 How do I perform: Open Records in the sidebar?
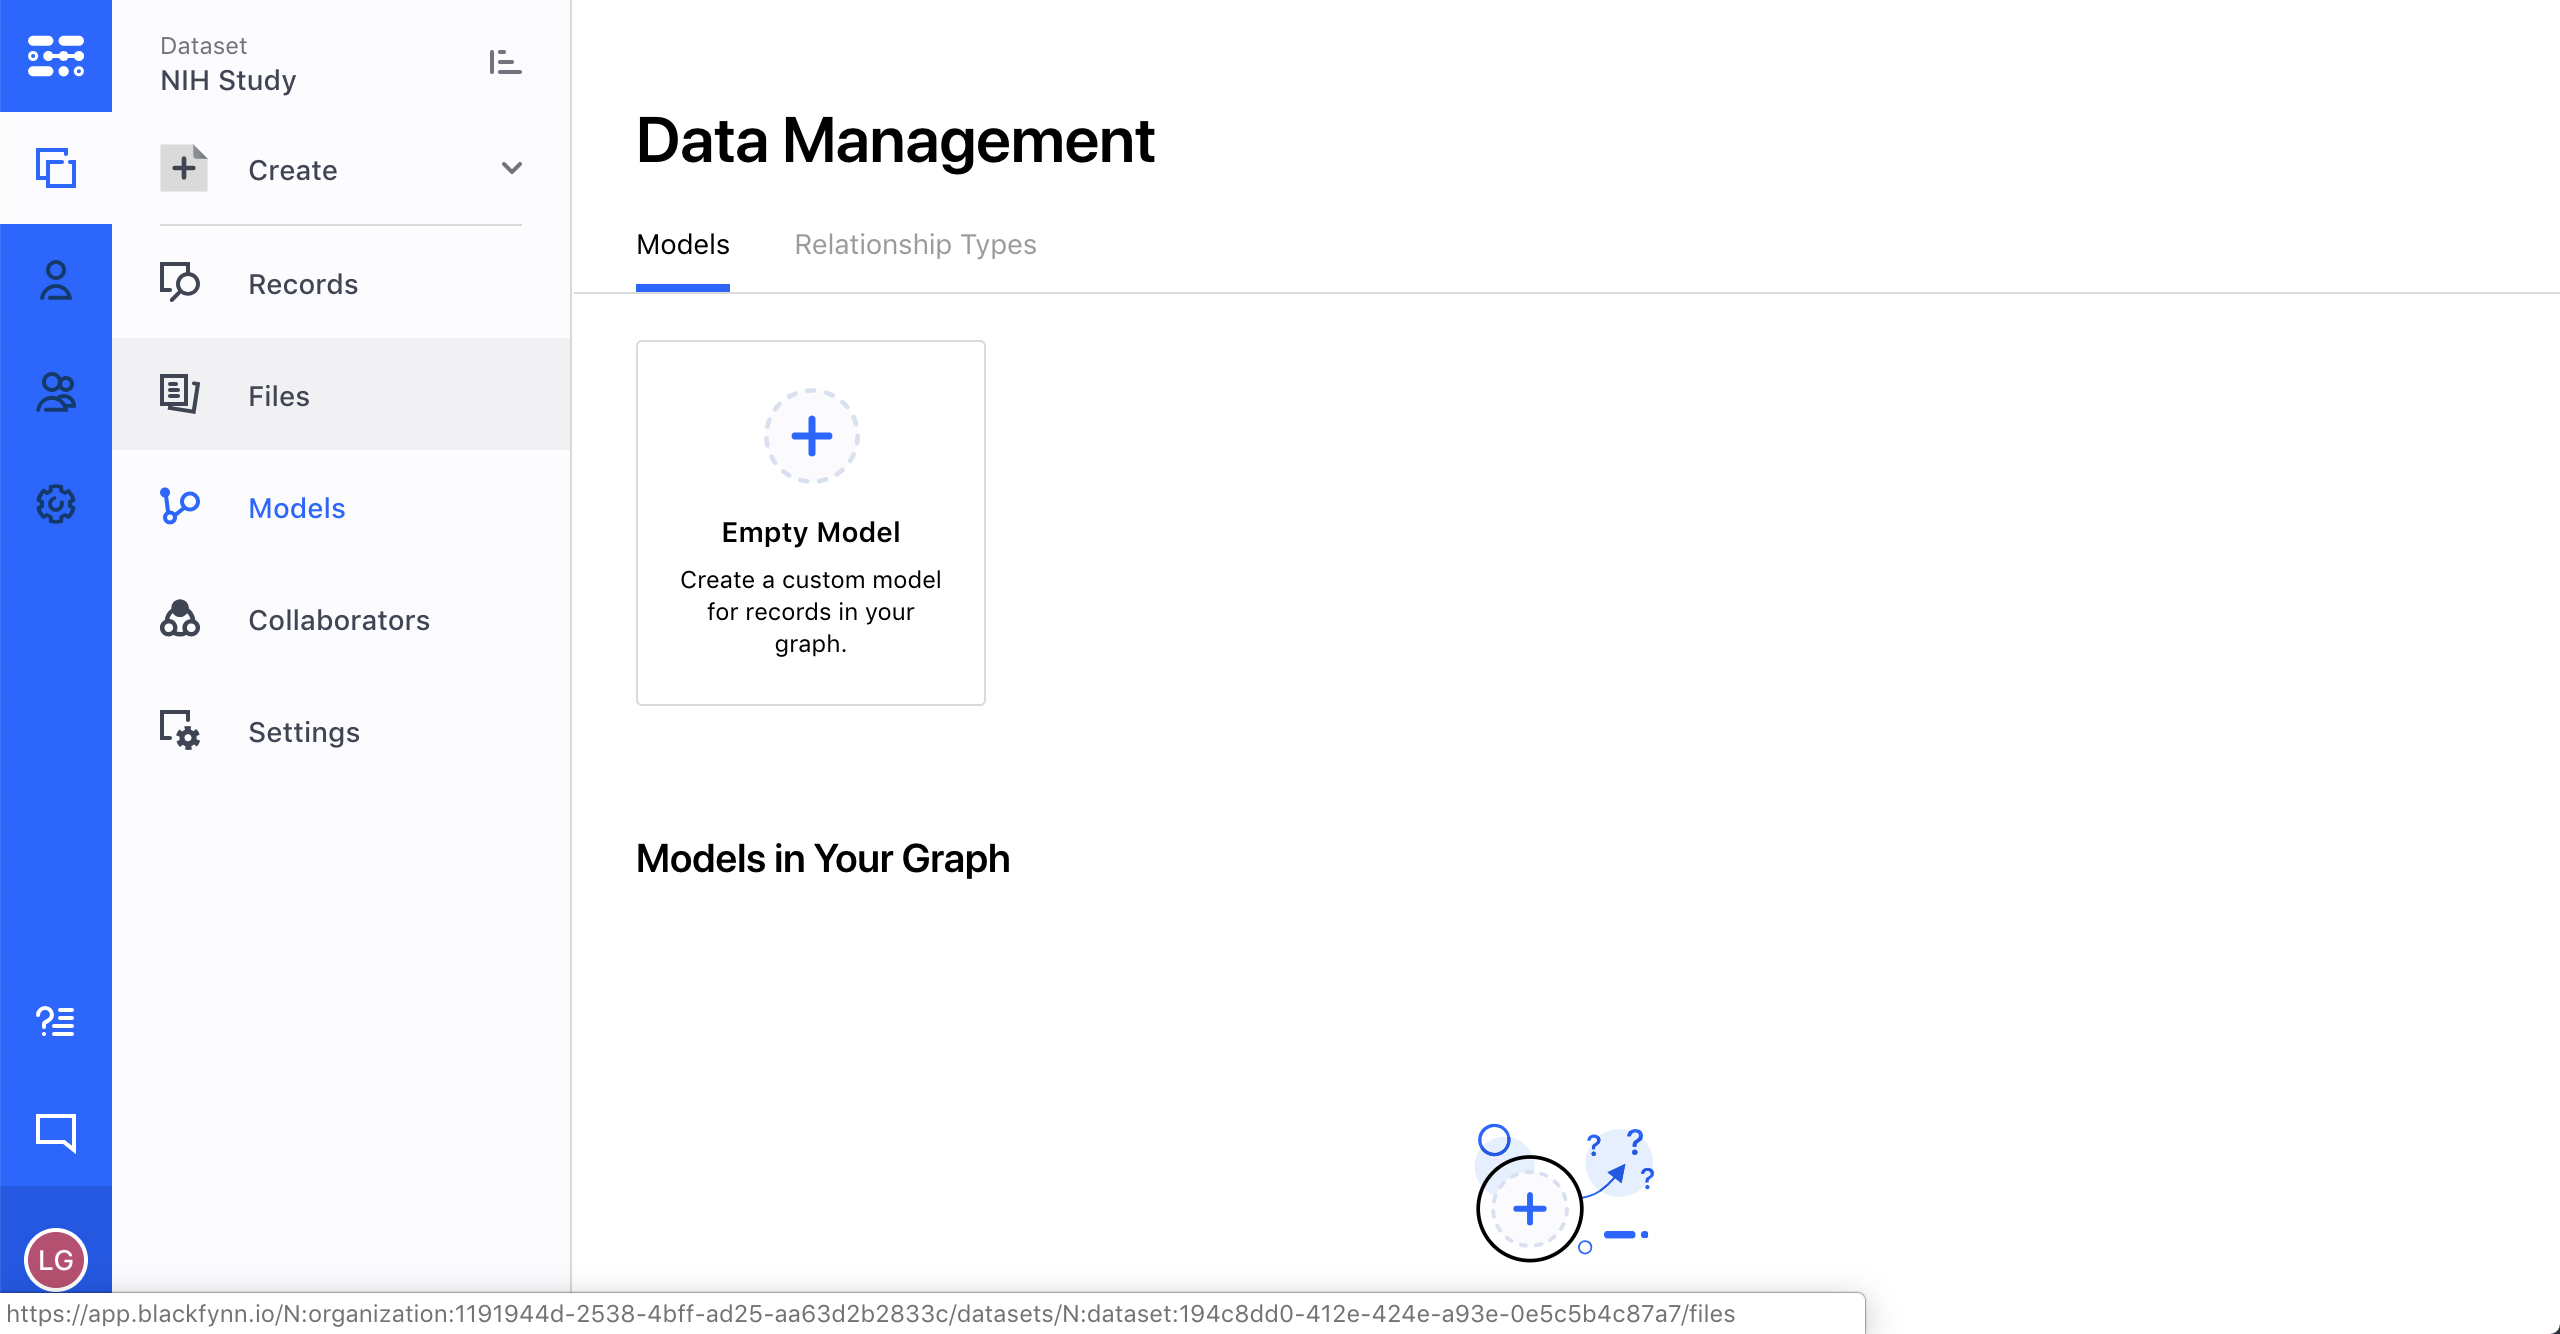[303, 284]
